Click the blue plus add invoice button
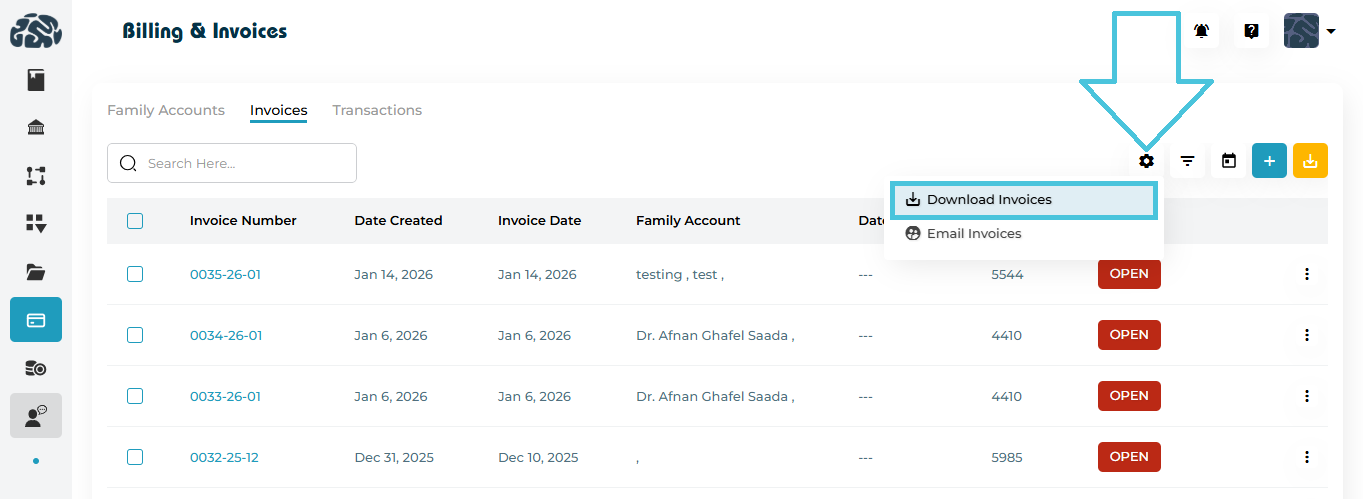The height and width of the screenshot is (499, 1363). (x=1269, y=161)
